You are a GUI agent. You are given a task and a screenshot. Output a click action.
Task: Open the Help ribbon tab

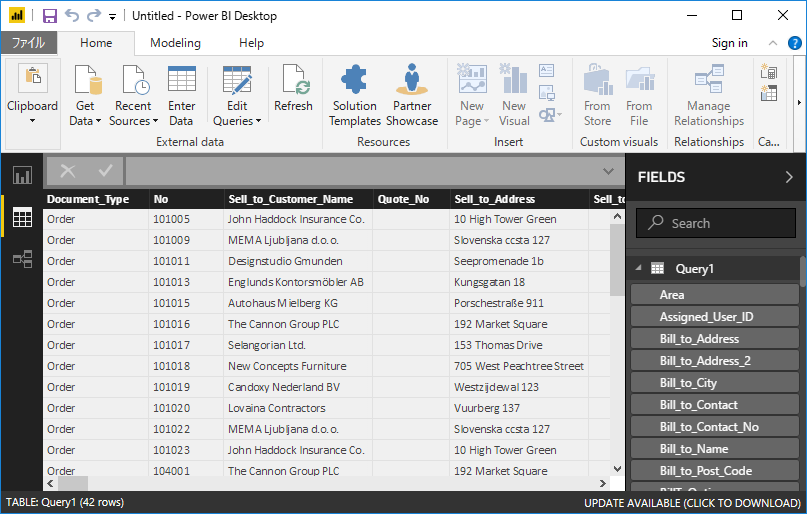[x=251, y=43]
